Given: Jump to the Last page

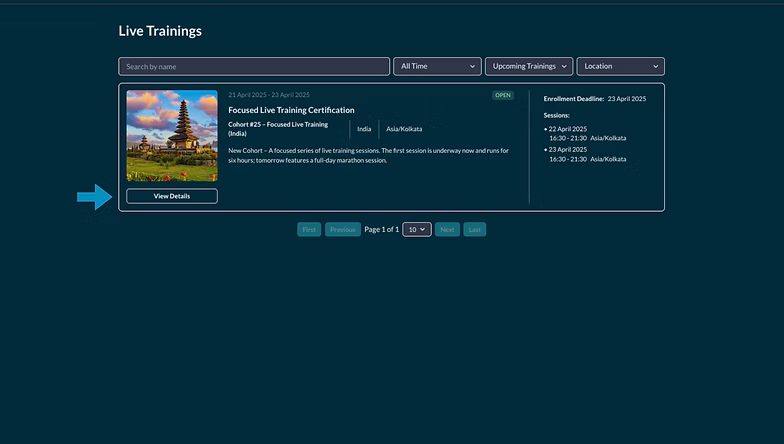Looking at the screenshot, I should (474, 230).
